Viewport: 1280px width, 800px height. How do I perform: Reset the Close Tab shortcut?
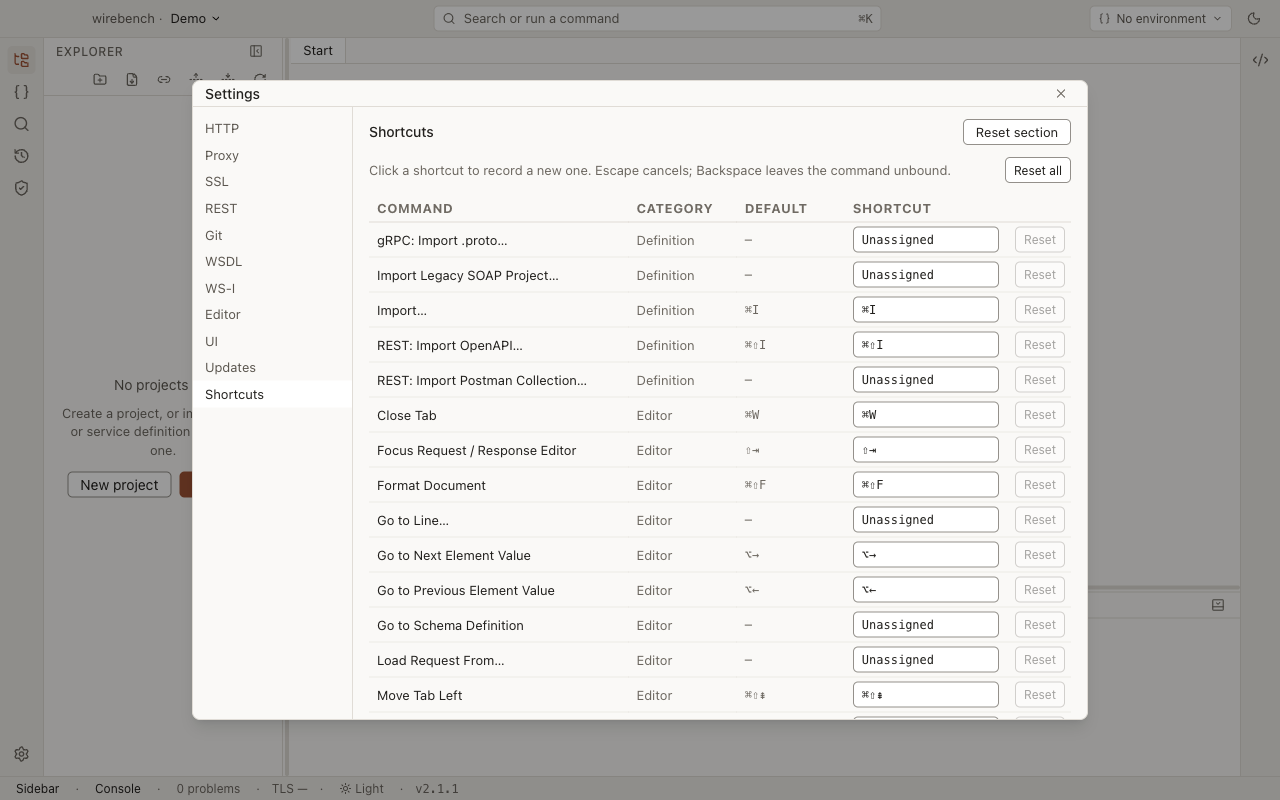[x=1039, y=415]
